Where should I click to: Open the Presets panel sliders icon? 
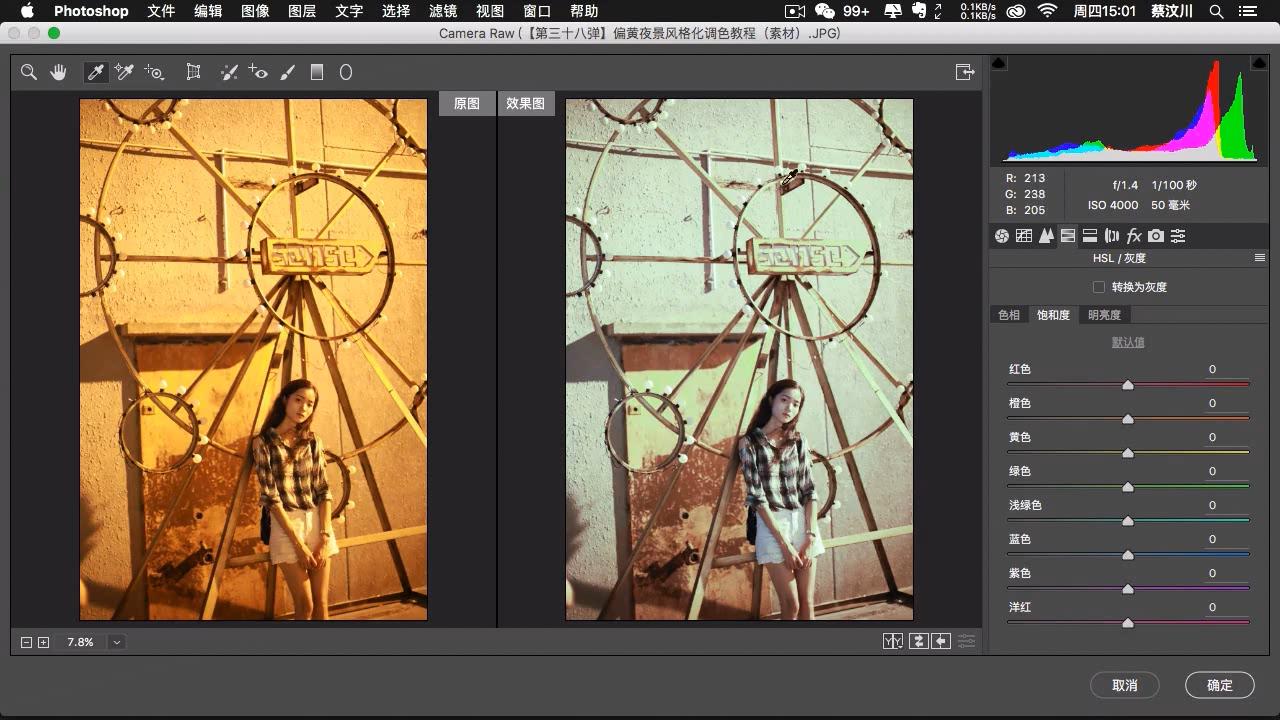click(x=1178, y=236)
